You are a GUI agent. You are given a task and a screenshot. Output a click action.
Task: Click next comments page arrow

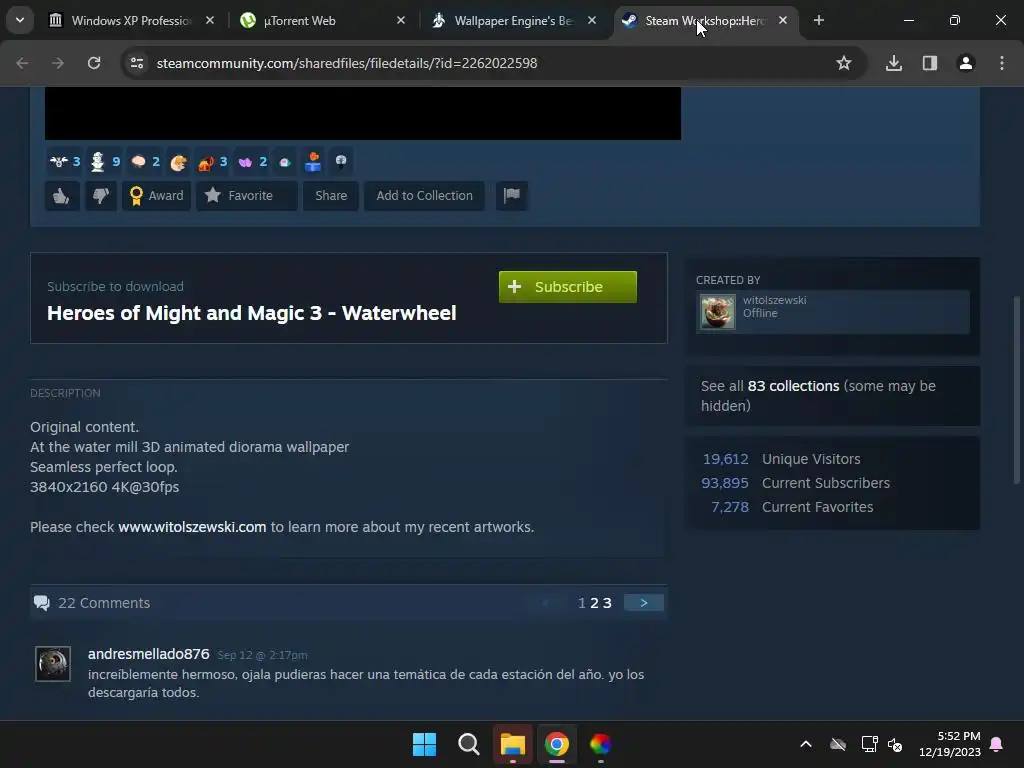click(x=643, y=603)
